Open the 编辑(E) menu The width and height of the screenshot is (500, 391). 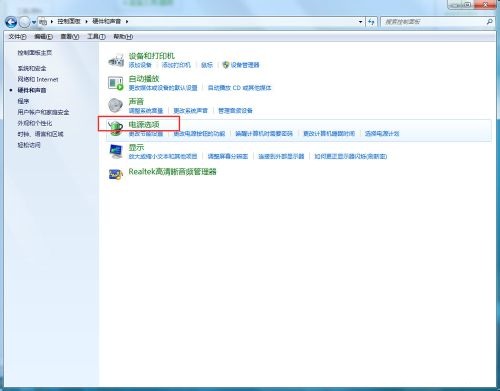(x=43, y=36)
